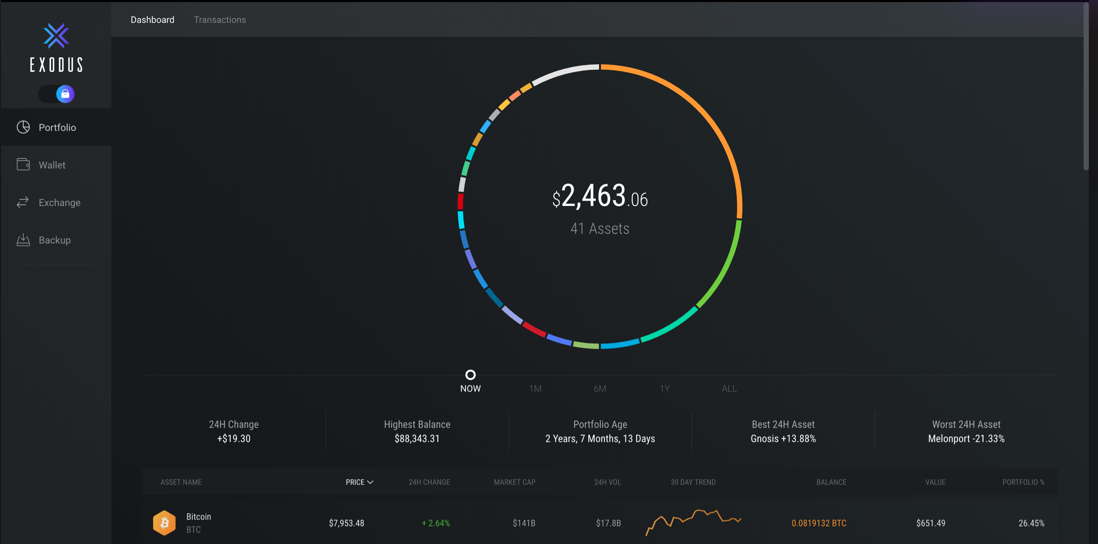This screenshot has width=1098, height=544.
Task: Select the 1Y time range
Action: pos(665,389)
